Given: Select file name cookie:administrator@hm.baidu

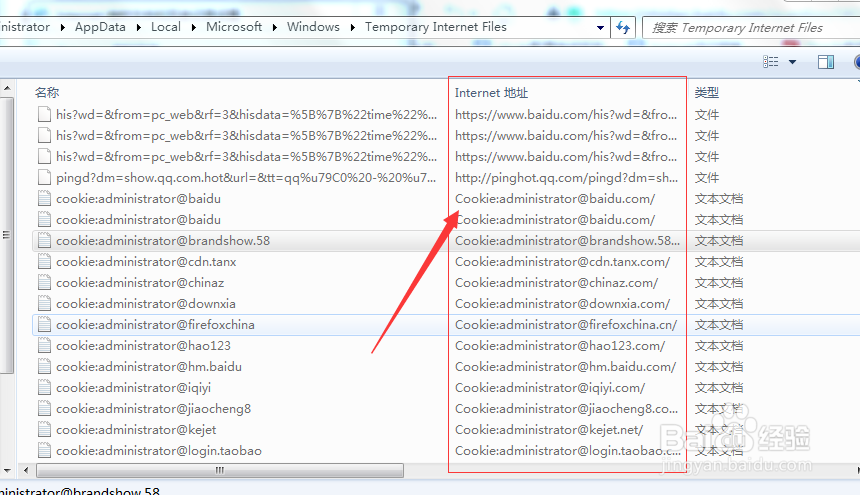Looking at the screenshot, I should pos(149,367).
